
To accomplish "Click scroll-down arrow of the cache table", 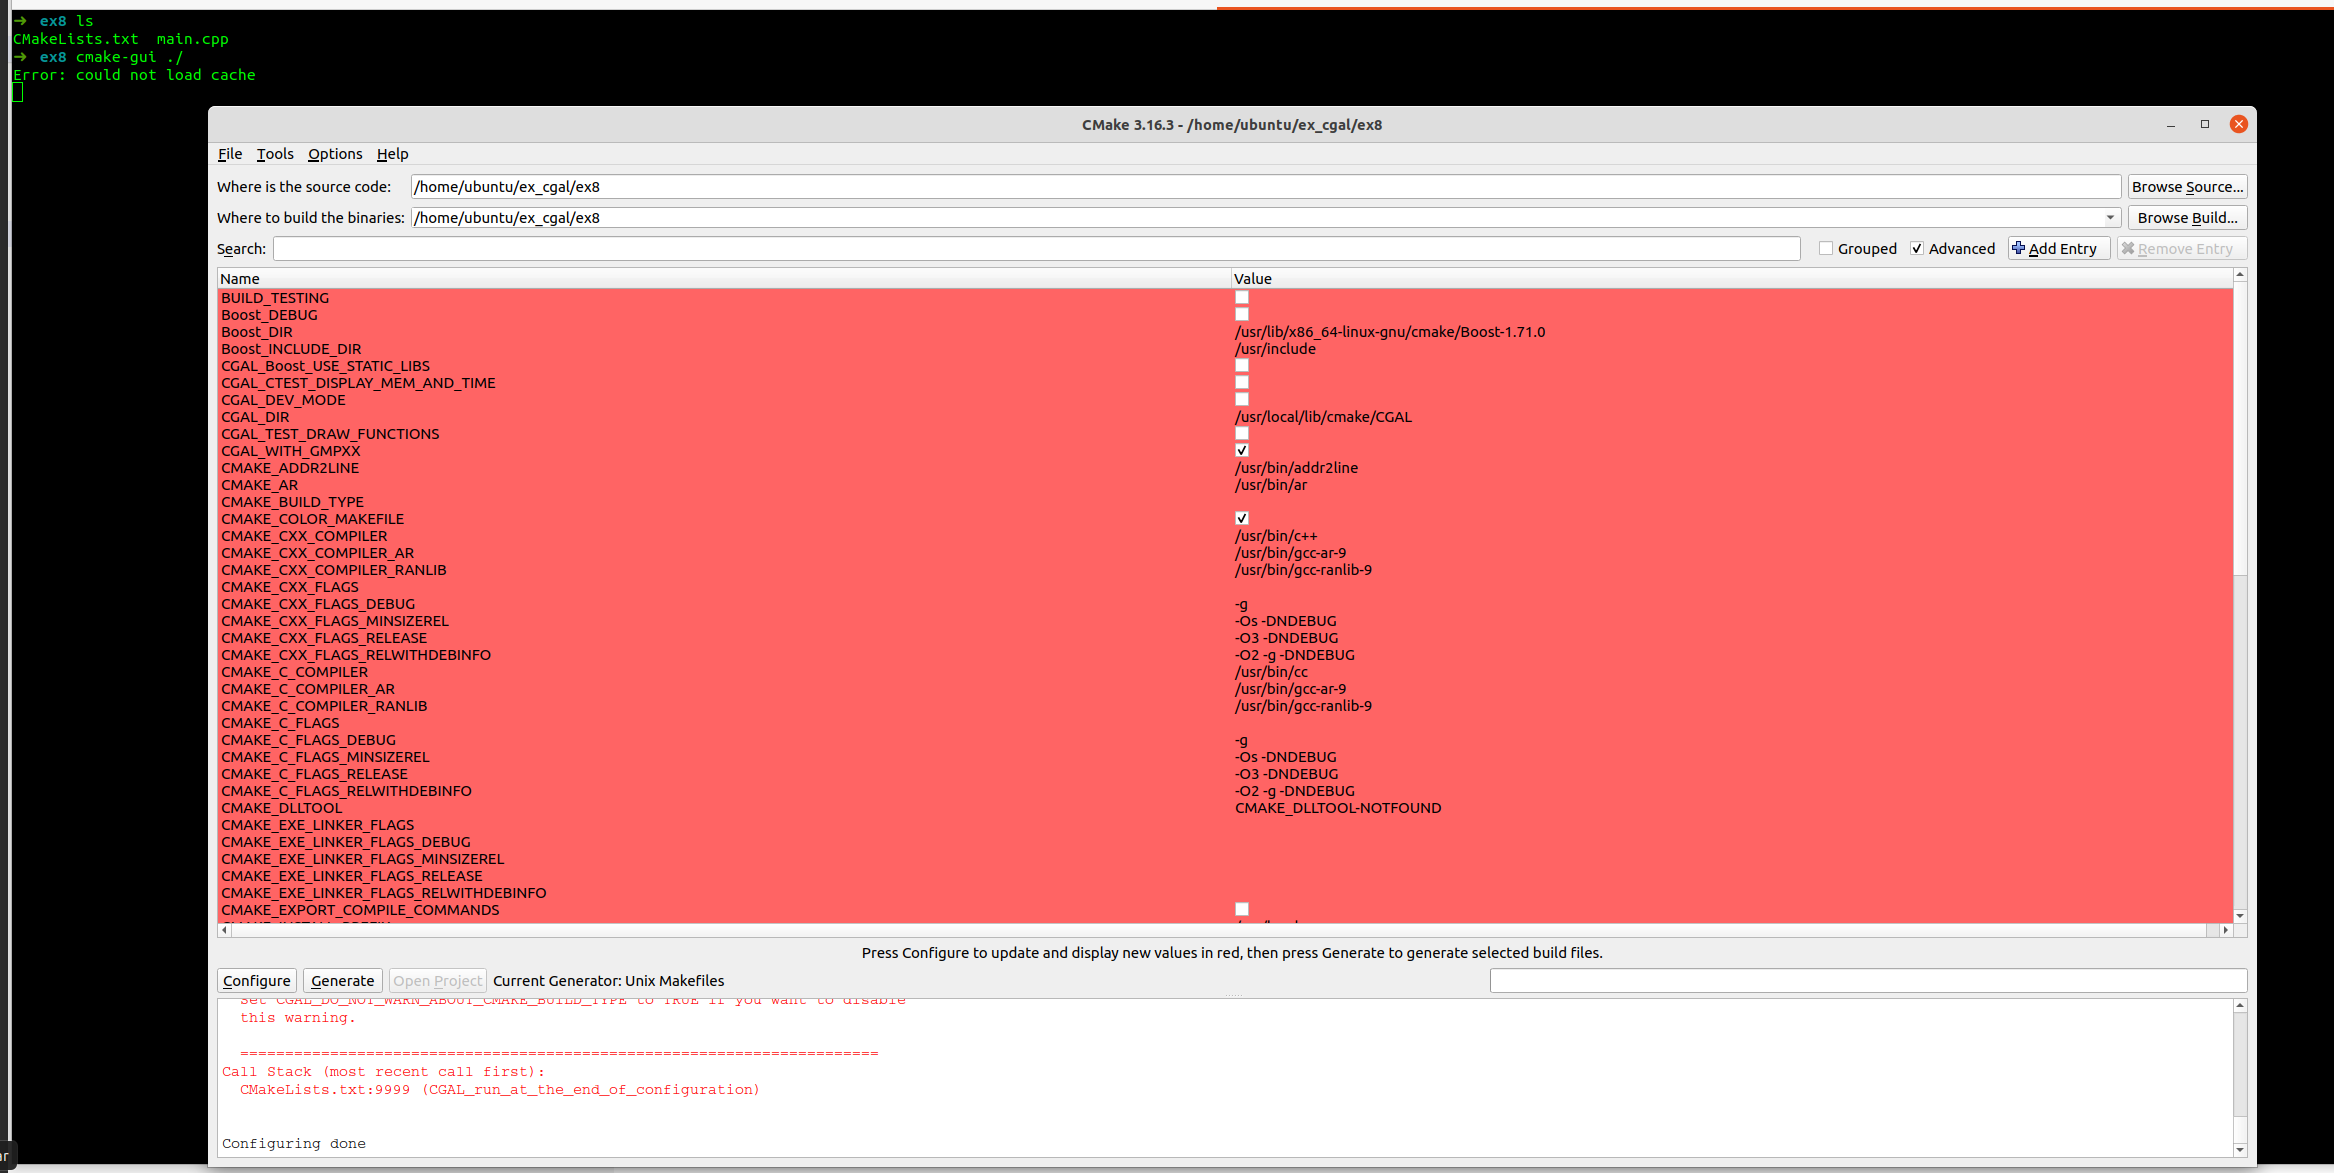I will pyautogui.click(x=2240, y=916).
